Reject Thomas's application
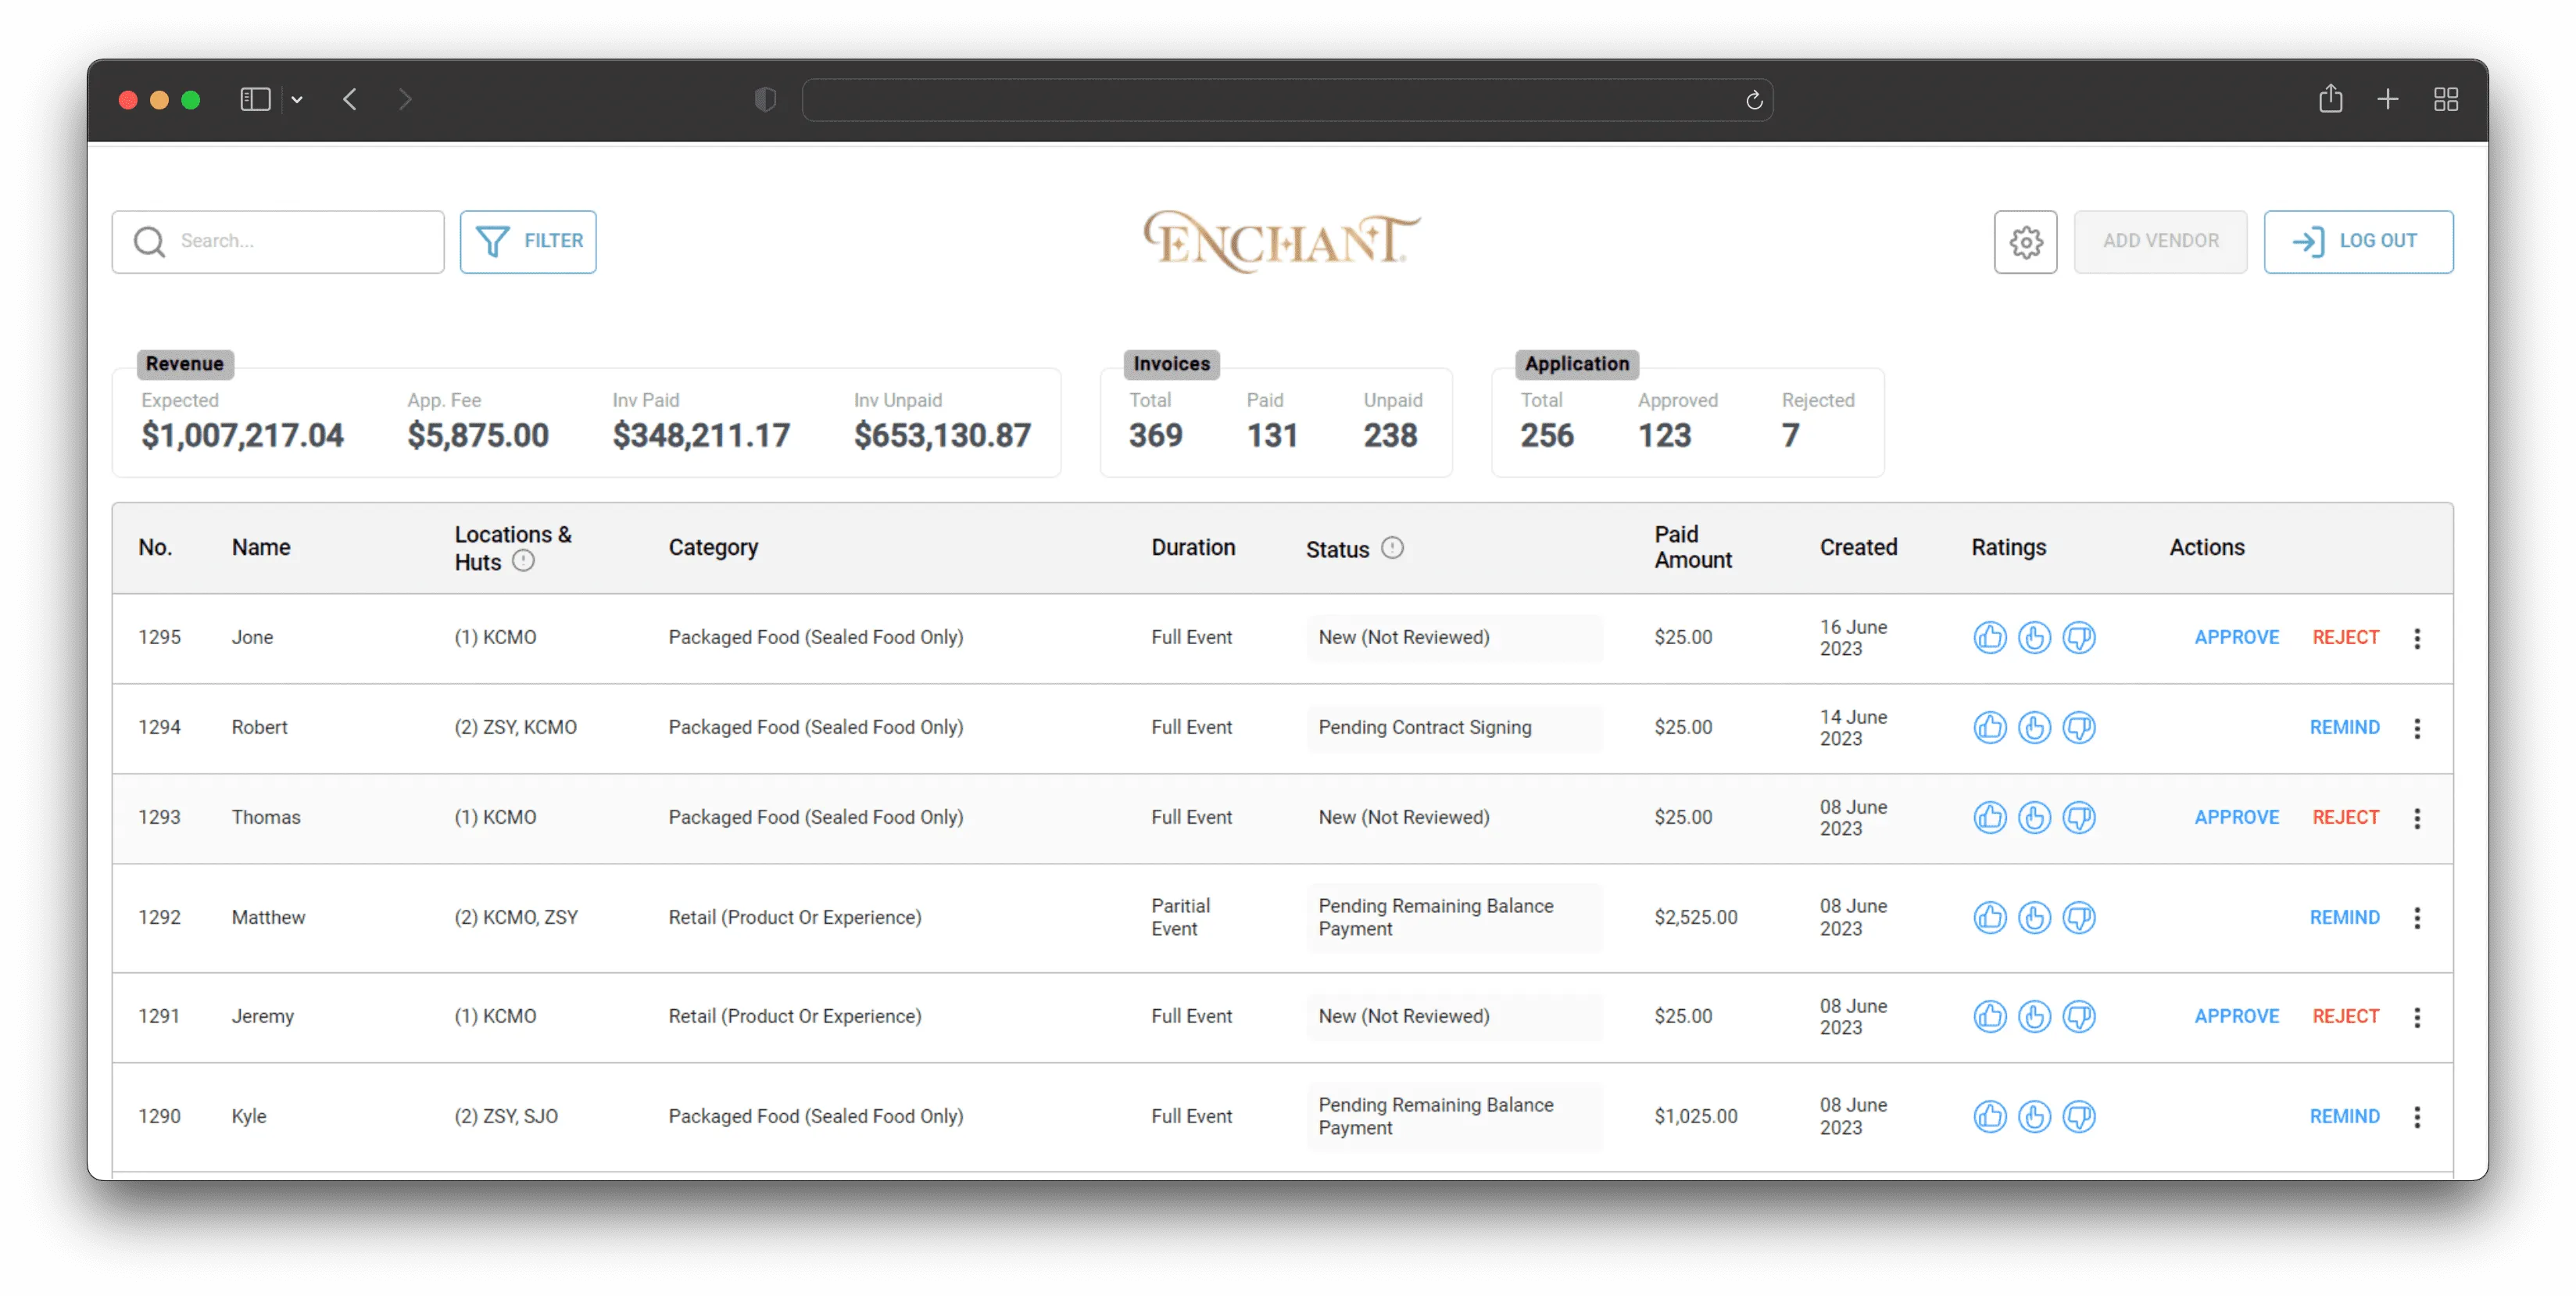The width and height of the screenshot is (2576, 1296). [x=2345, y=817]
